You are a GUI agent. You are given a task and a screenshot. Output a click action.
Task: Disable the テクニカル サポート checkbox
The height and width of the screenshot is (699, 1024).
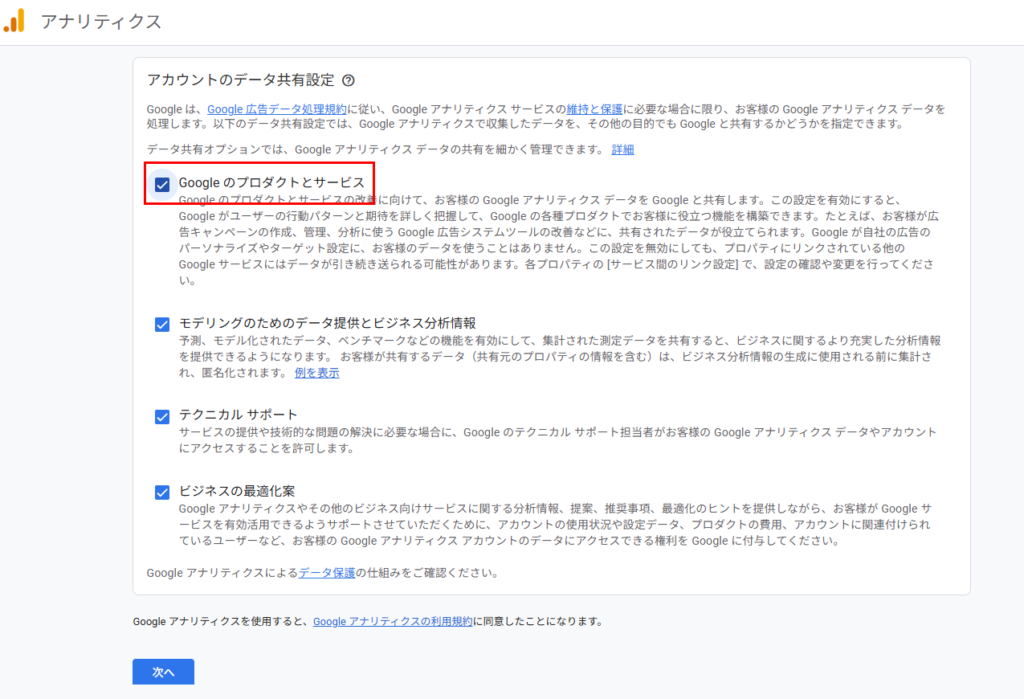(x=162, y=416)
